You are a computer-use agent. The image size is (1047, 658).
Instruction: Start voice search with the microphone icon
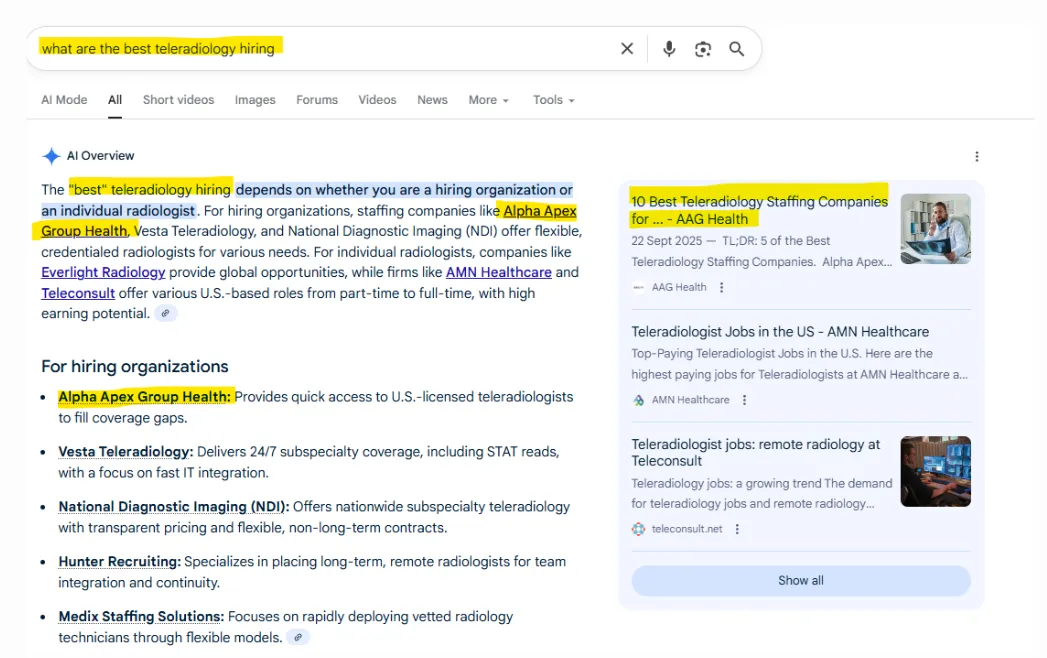point(668,49)
